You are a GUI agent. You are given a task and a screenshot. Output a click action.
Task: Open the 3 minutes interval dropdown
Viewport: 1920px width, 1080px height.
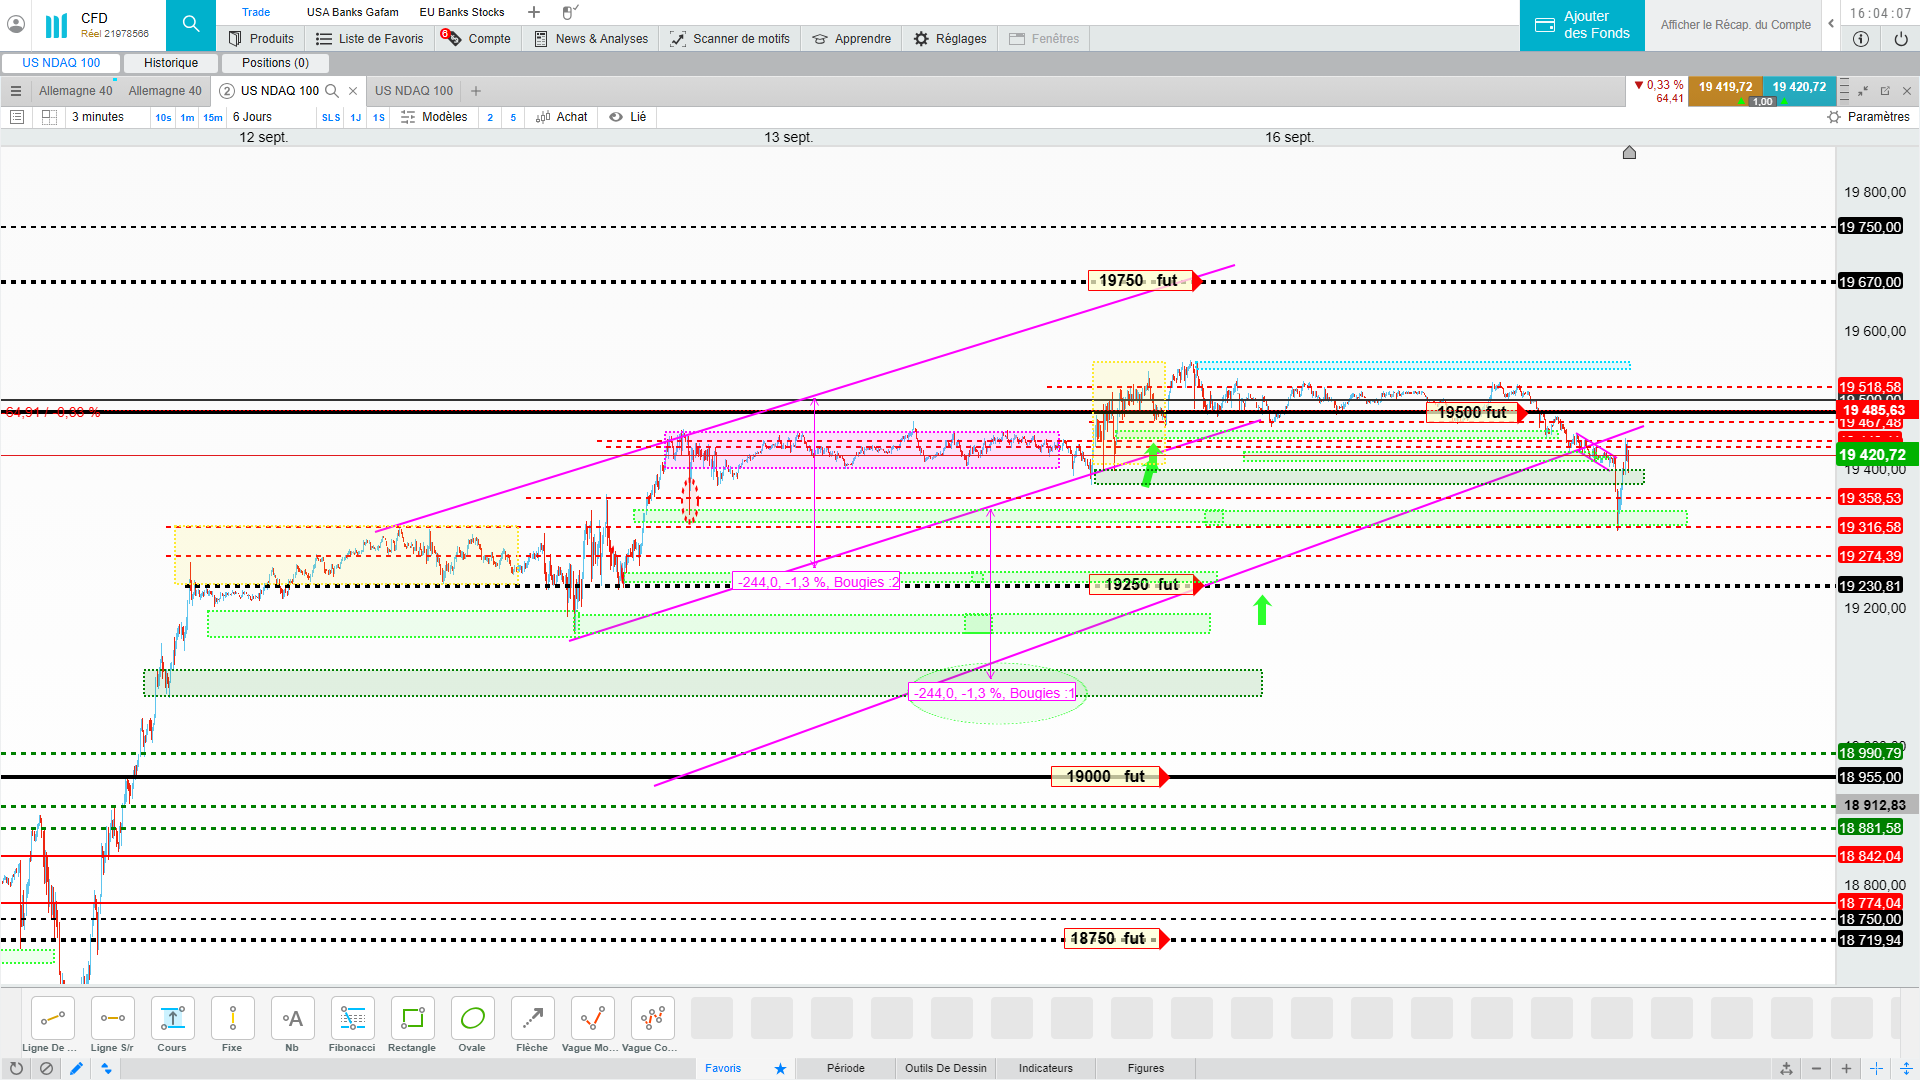pyautogui.click(x=98, y=117)
